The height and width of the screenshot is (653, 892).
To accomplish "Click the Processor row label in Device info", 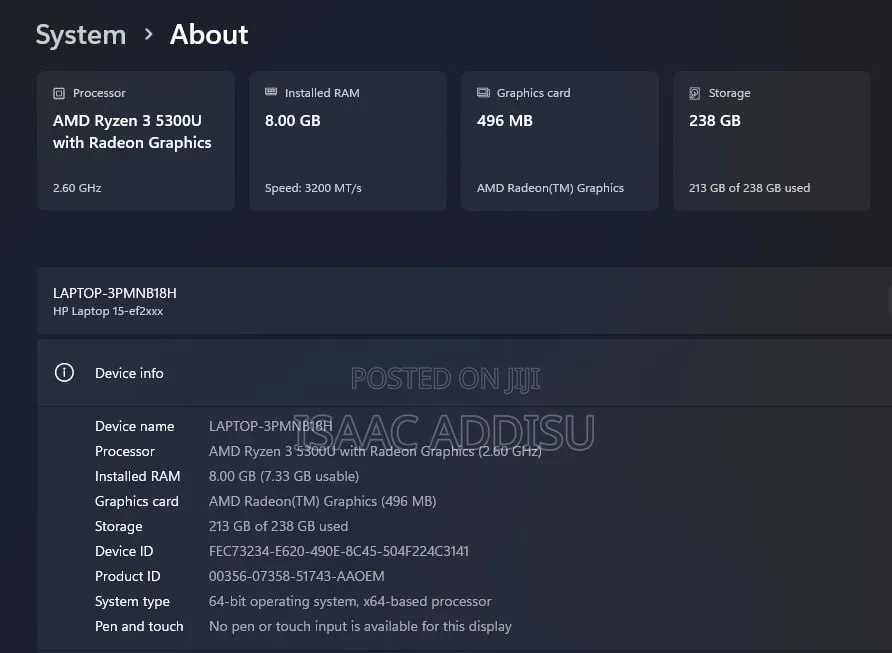I will pyautogui.click(x=125, y=451).
